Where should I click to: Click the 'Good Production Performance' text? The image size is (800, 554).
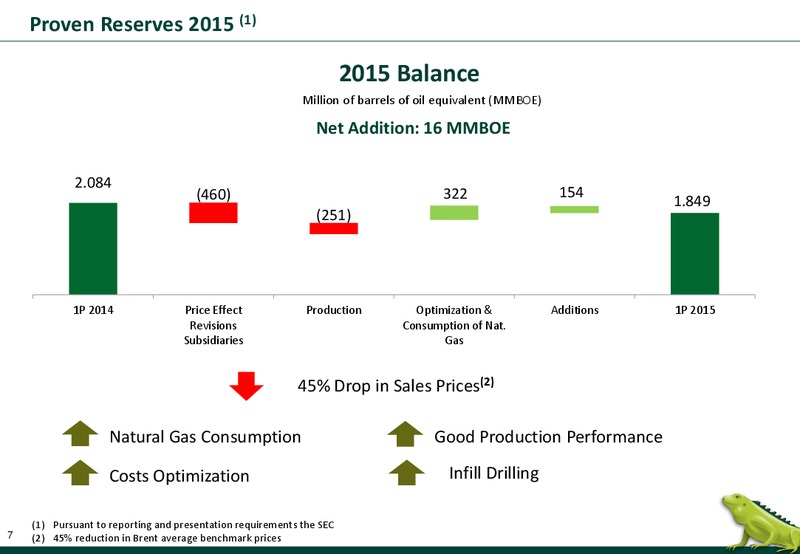tap(548, 437)
